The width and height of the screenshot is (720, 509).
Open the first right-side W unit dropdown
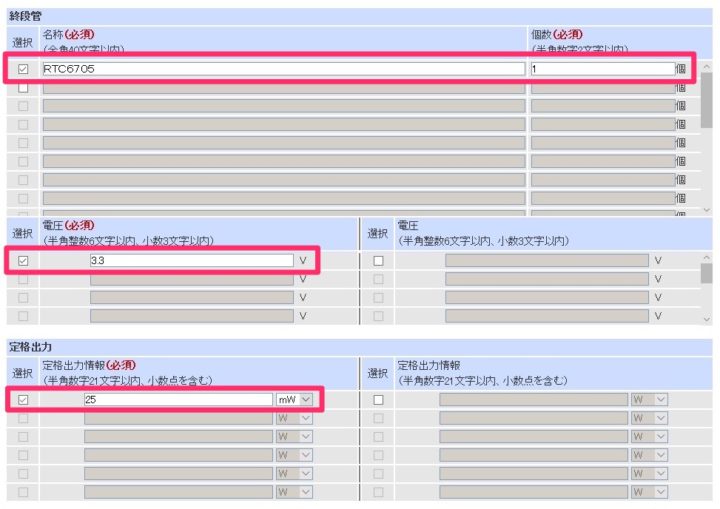pyautogui.click(x=649, y=399)
